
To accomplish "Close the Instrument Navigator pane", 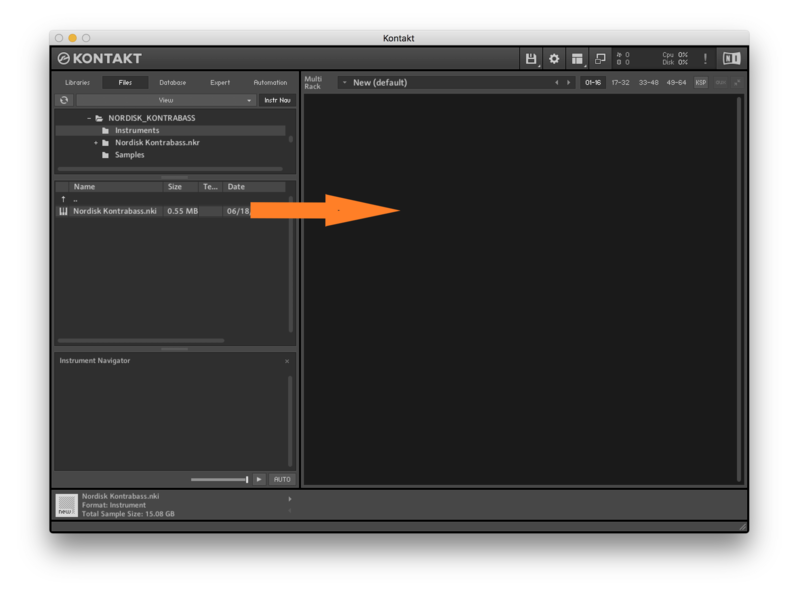I will (287, 361).
